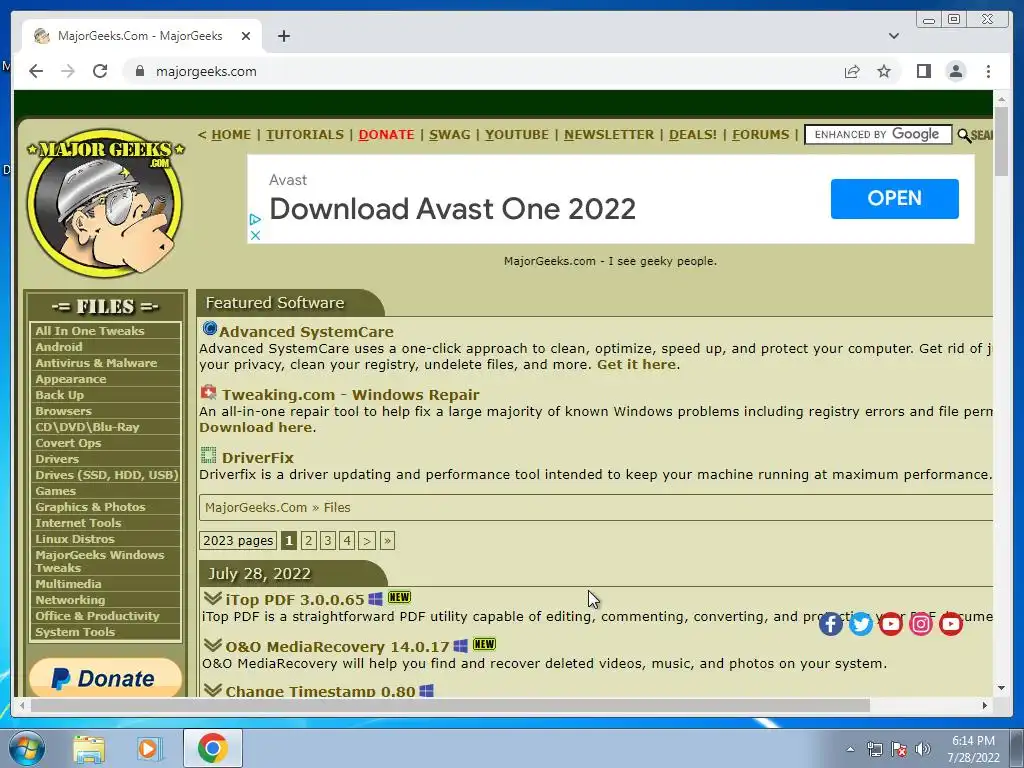The height and width of the screenshot is (768, 1024).
Task: Open iTop PDF 3.0.0.65 listing
Action: pyautogui.click(x=295, y=600)
